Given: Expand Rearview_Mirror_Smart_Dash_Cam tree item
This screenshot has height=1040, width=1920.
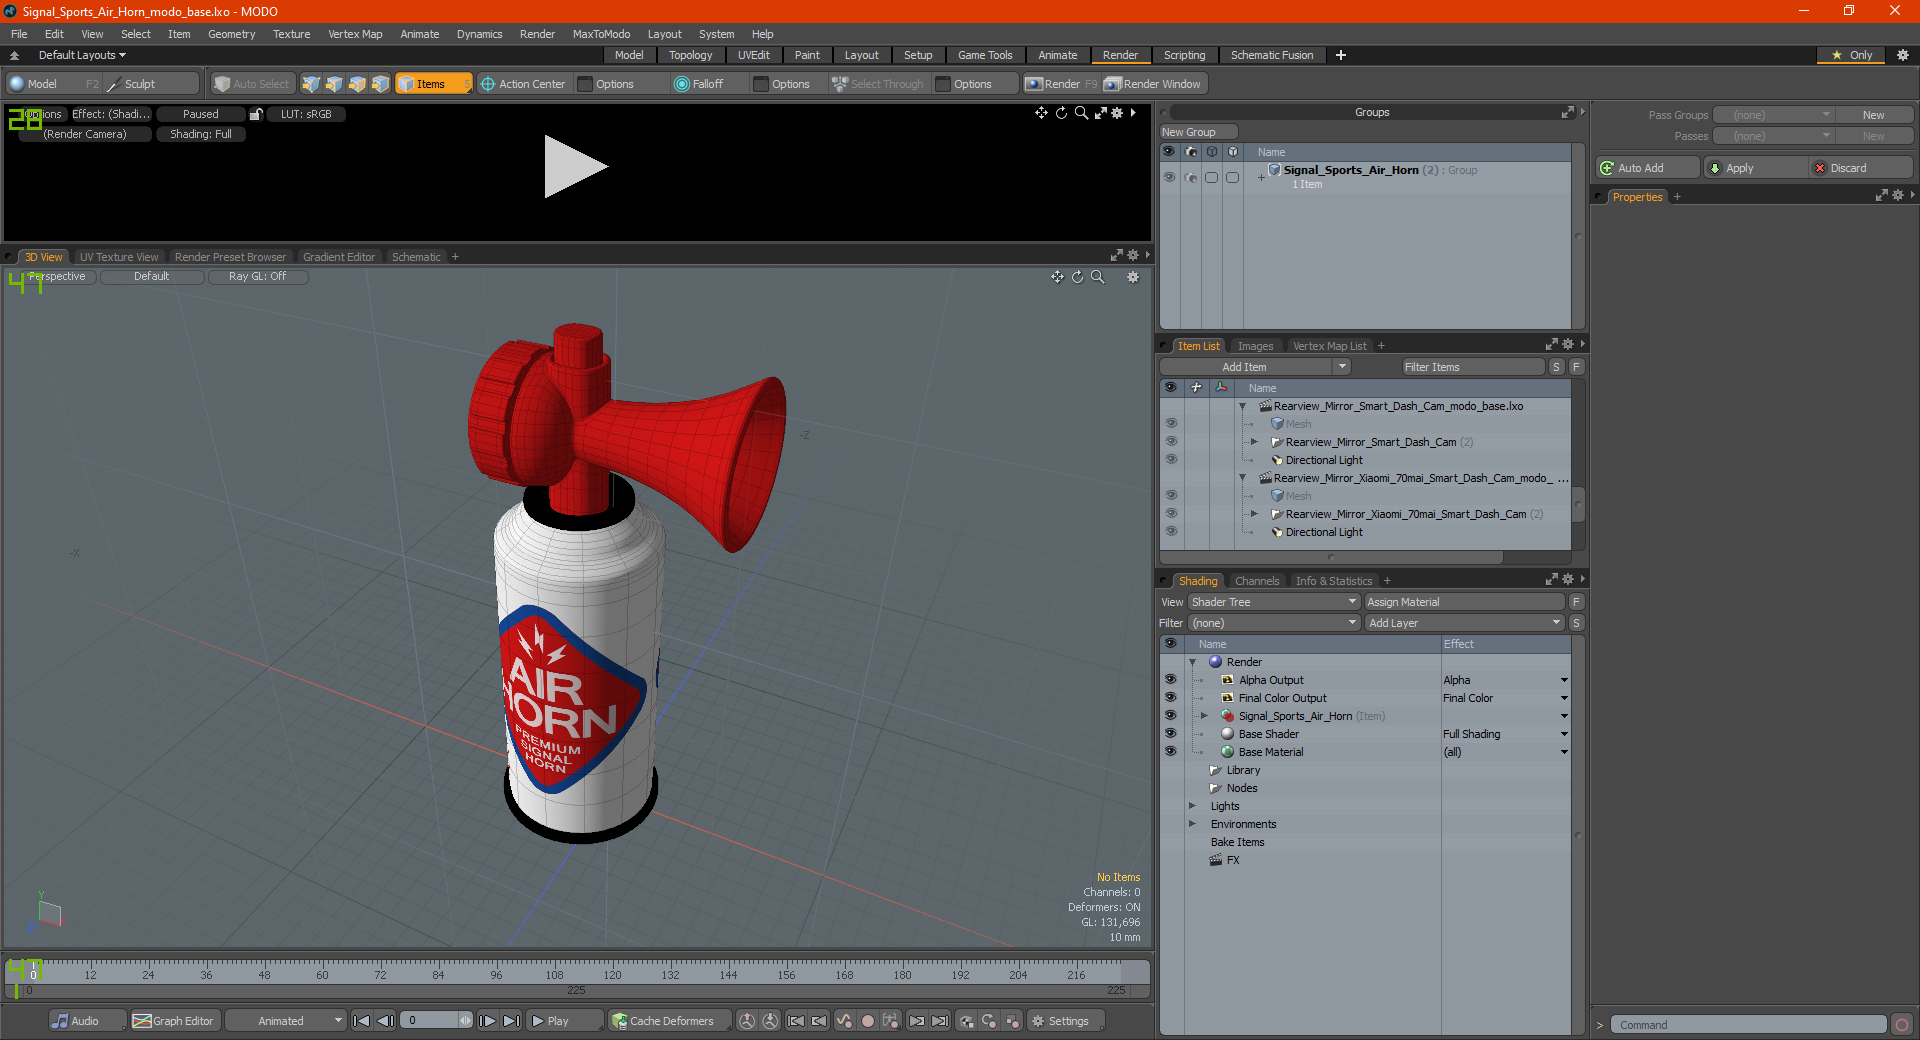Looking at the screenshot, I should (1254, 442).
